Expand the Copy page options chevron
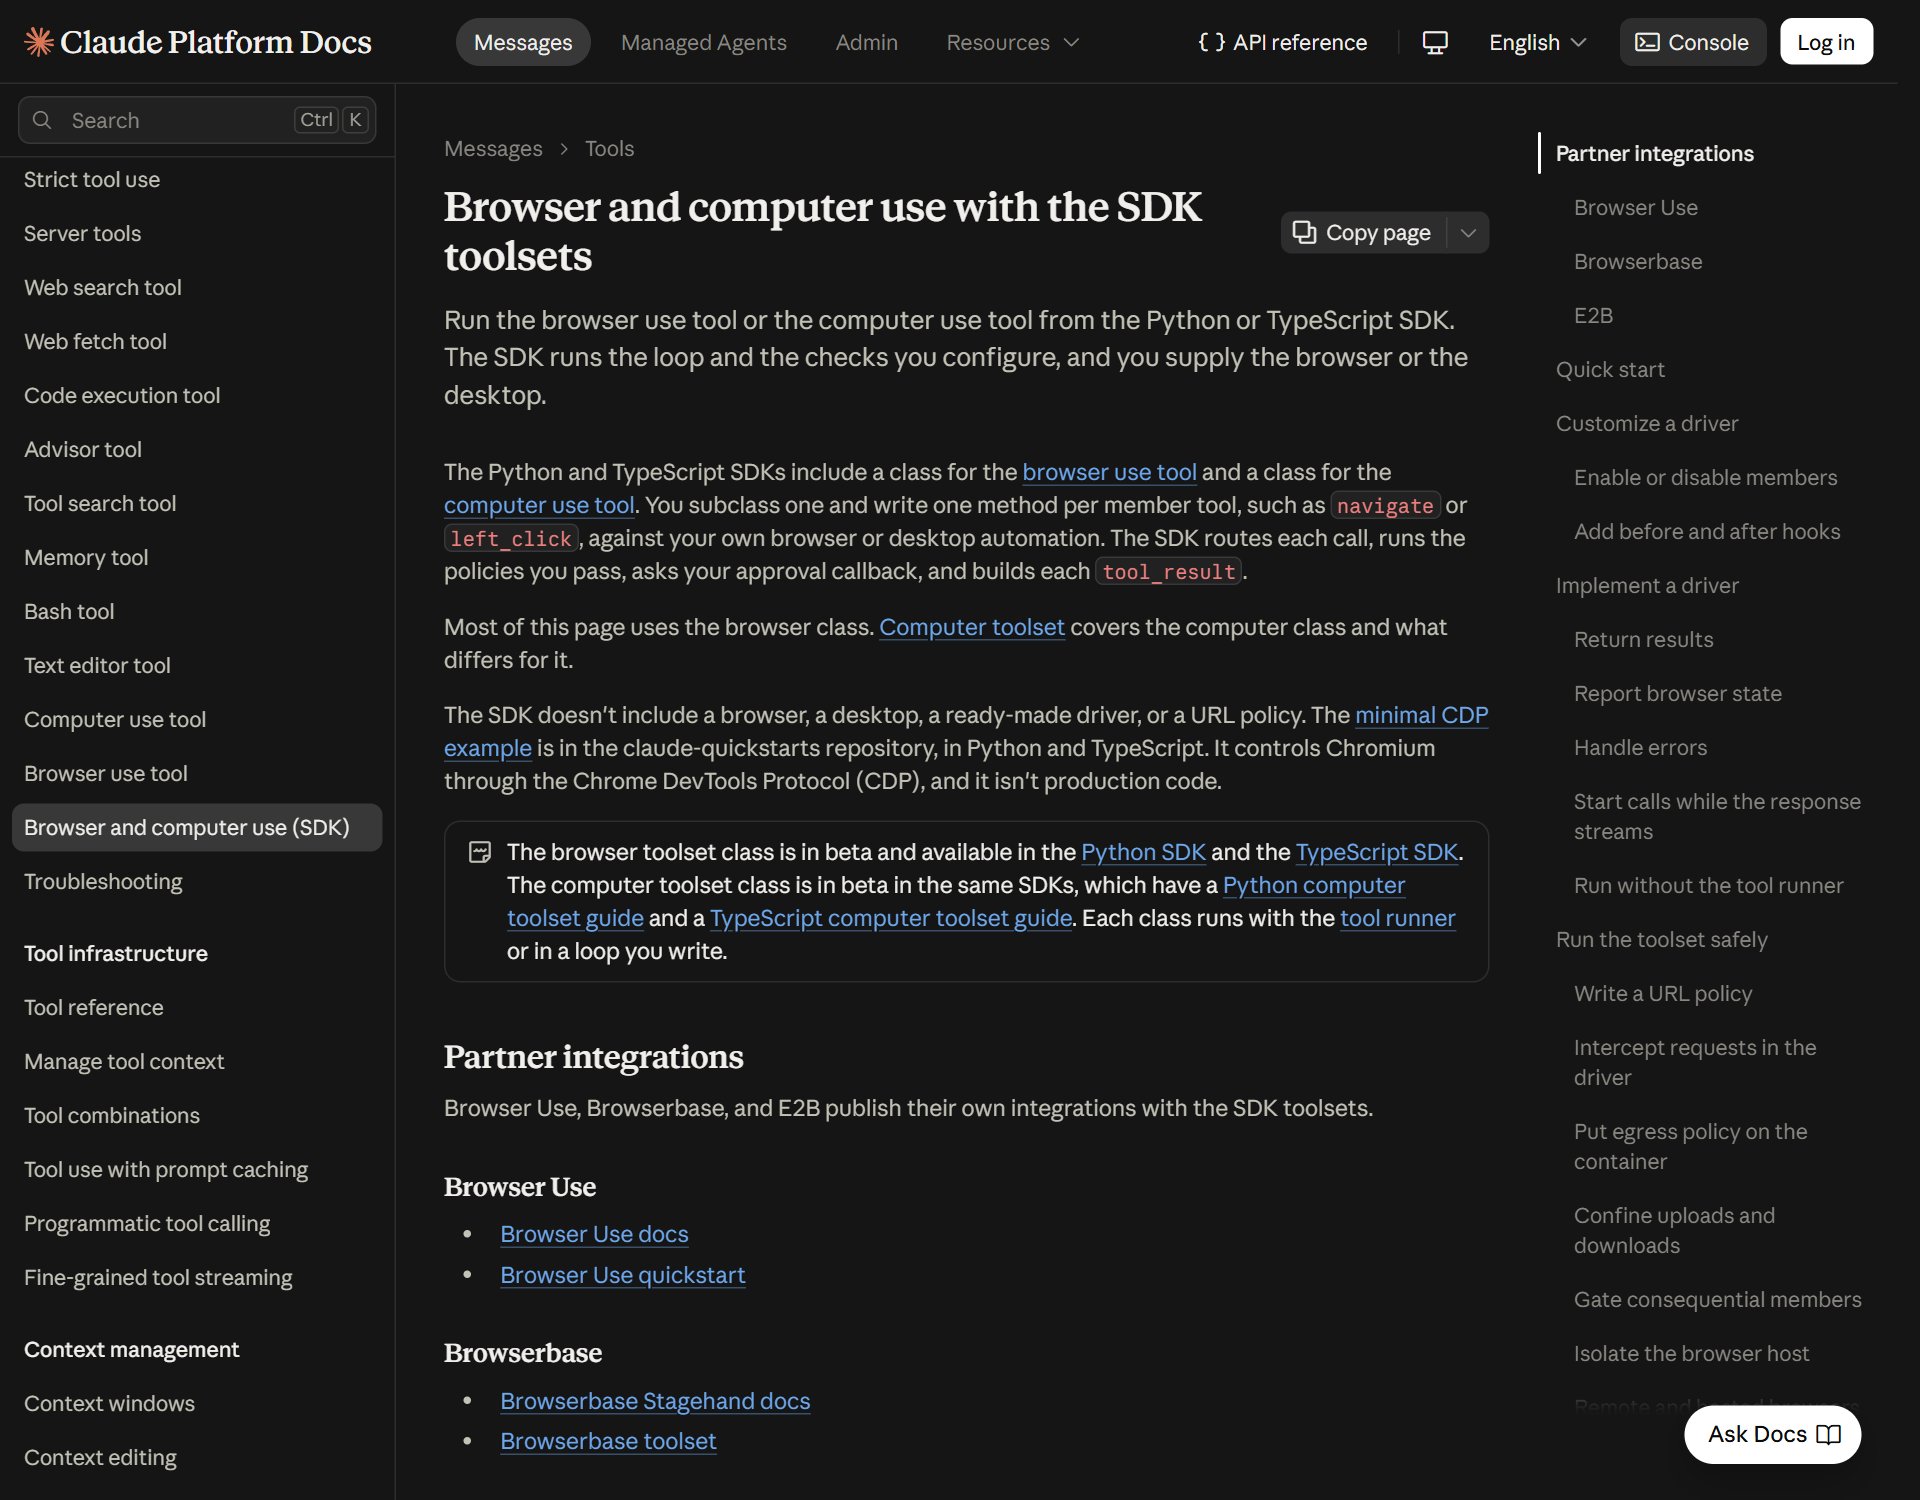Screen dimensions: 1920x1500 (1468, 232)
